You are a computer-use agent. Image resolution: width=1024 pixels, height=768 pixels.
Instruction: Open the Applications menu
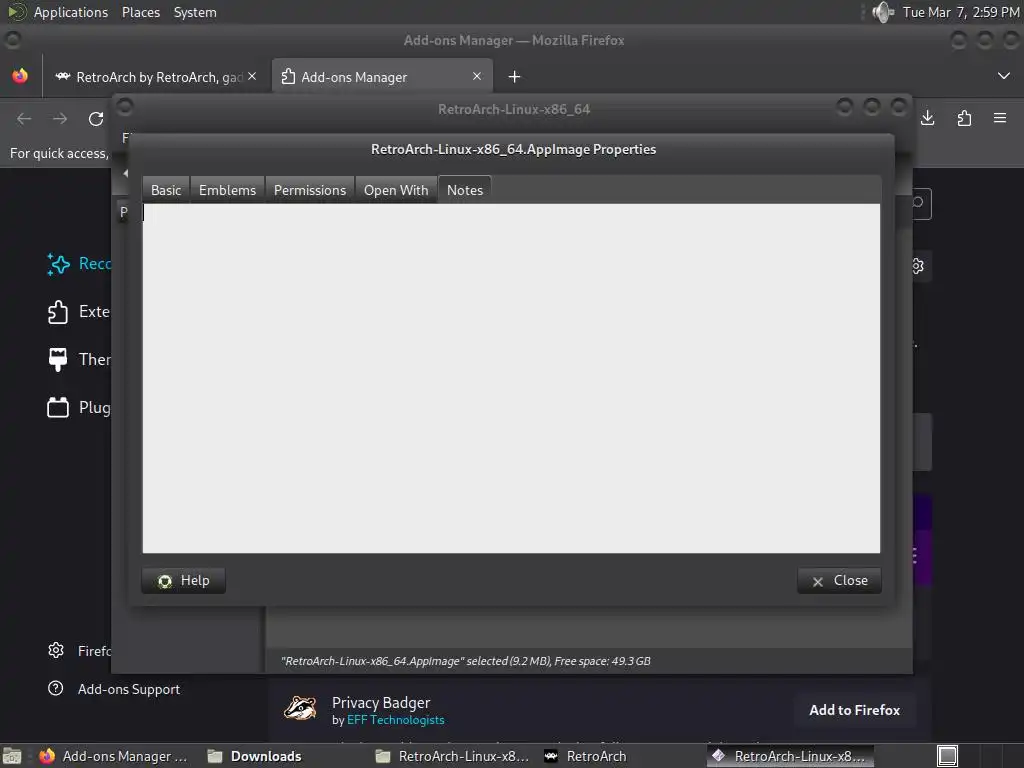click(x=71, y=12)
